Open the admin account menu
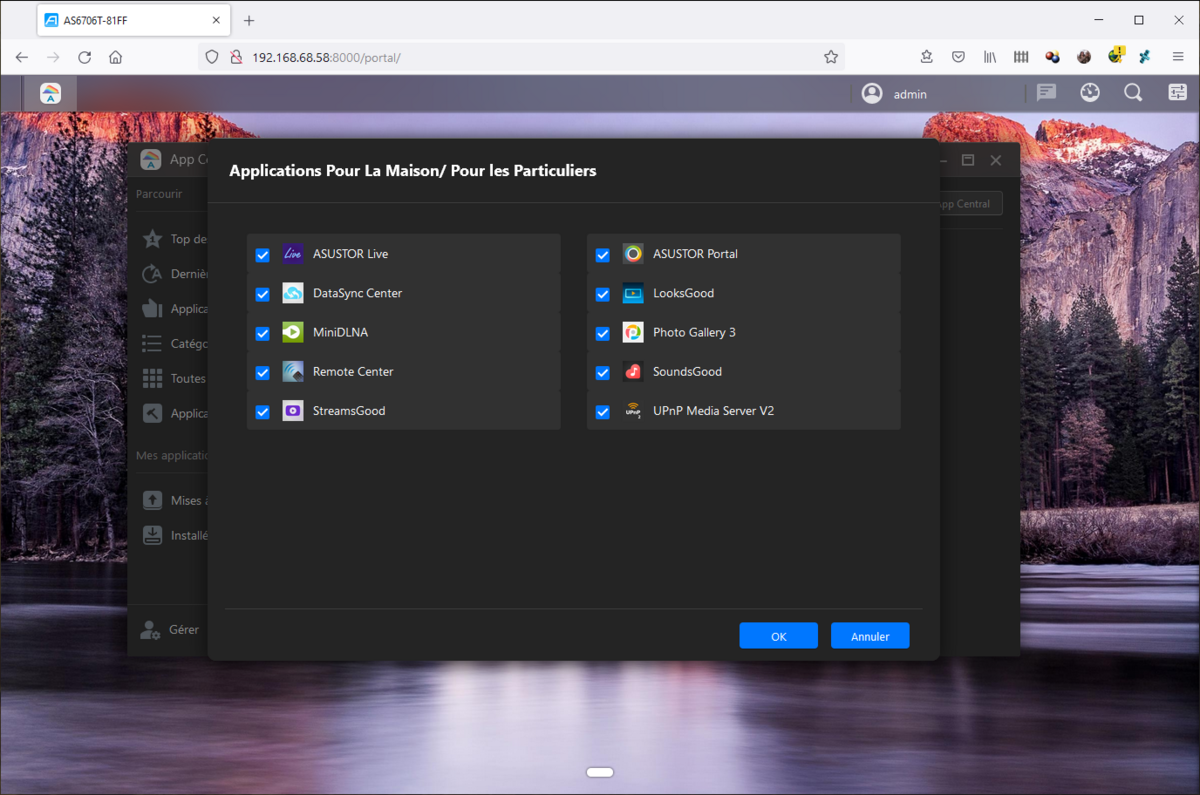The image size is (1200, 795). (910, 94)
